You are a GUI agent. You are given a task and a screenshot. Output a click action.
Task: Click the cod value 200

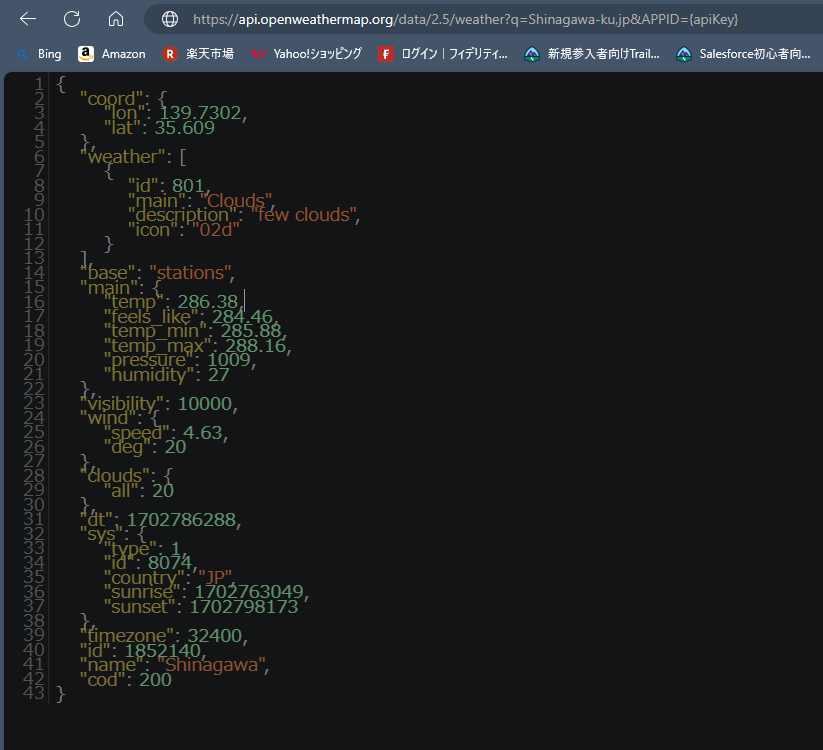click(155, 679)
